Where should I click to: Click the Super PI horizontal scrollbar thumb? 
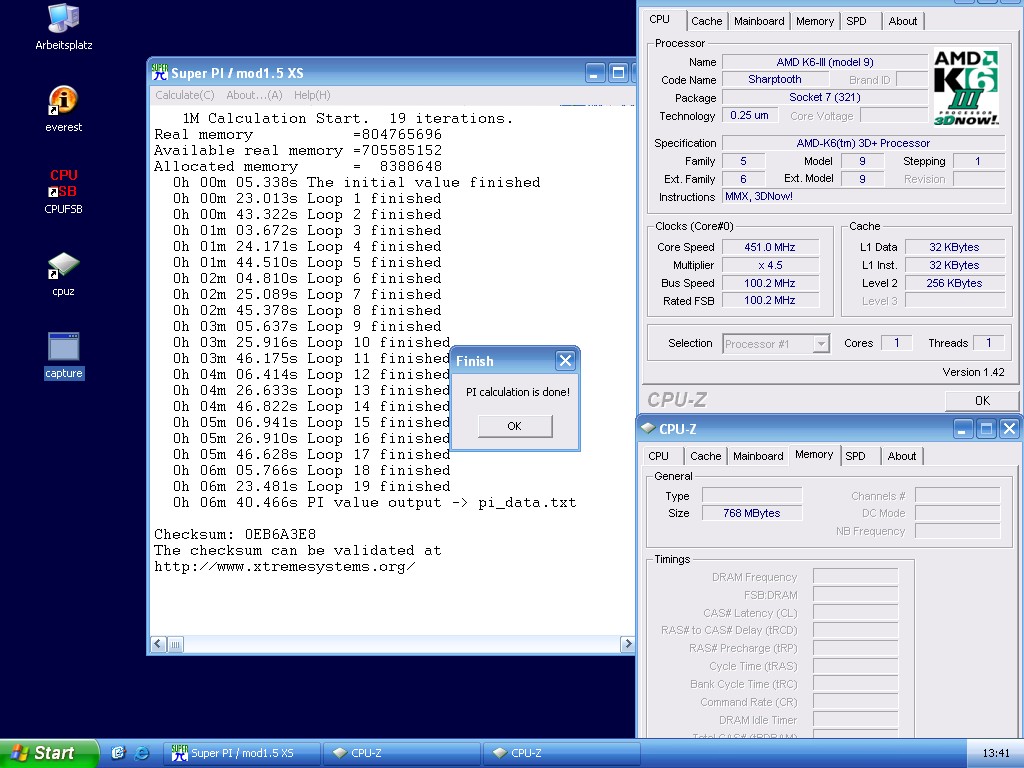pyautogui.click(x=176, y=644)
